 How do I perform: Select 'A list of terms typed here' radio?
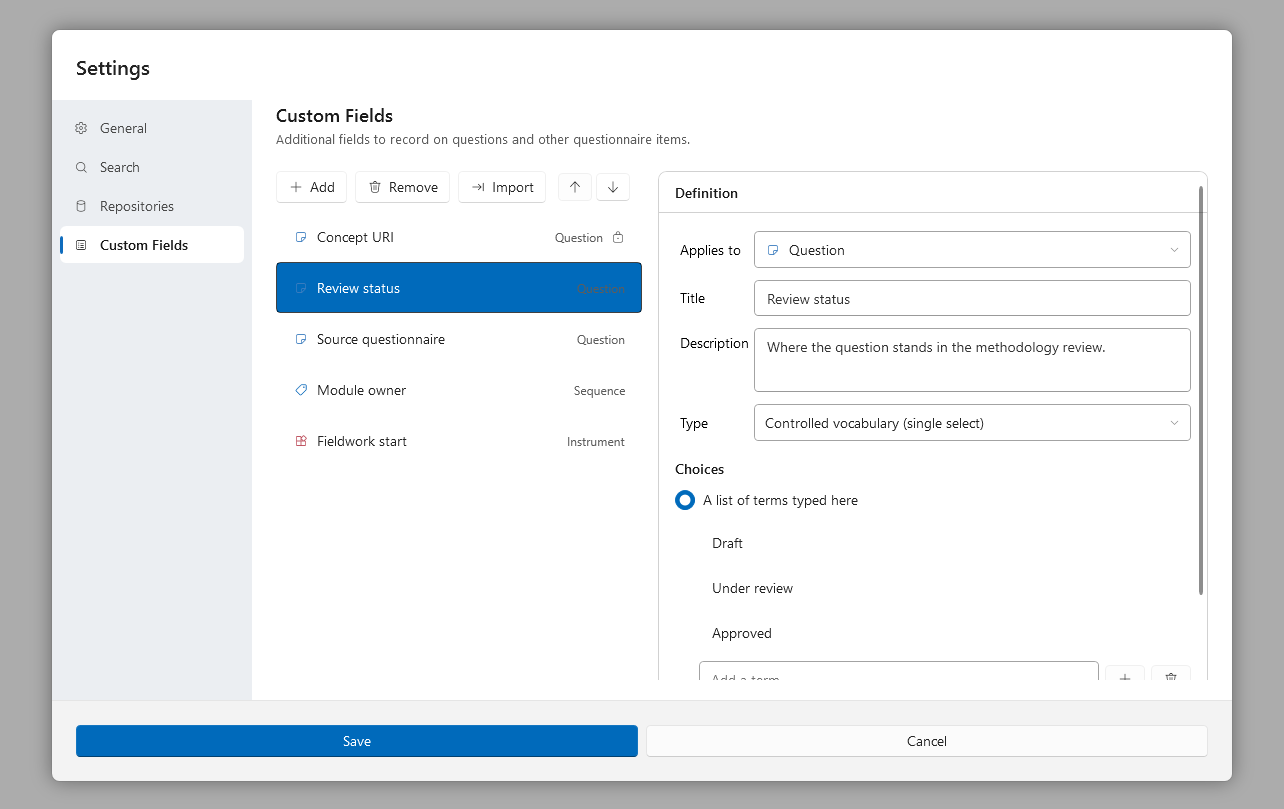click(685, 500)
